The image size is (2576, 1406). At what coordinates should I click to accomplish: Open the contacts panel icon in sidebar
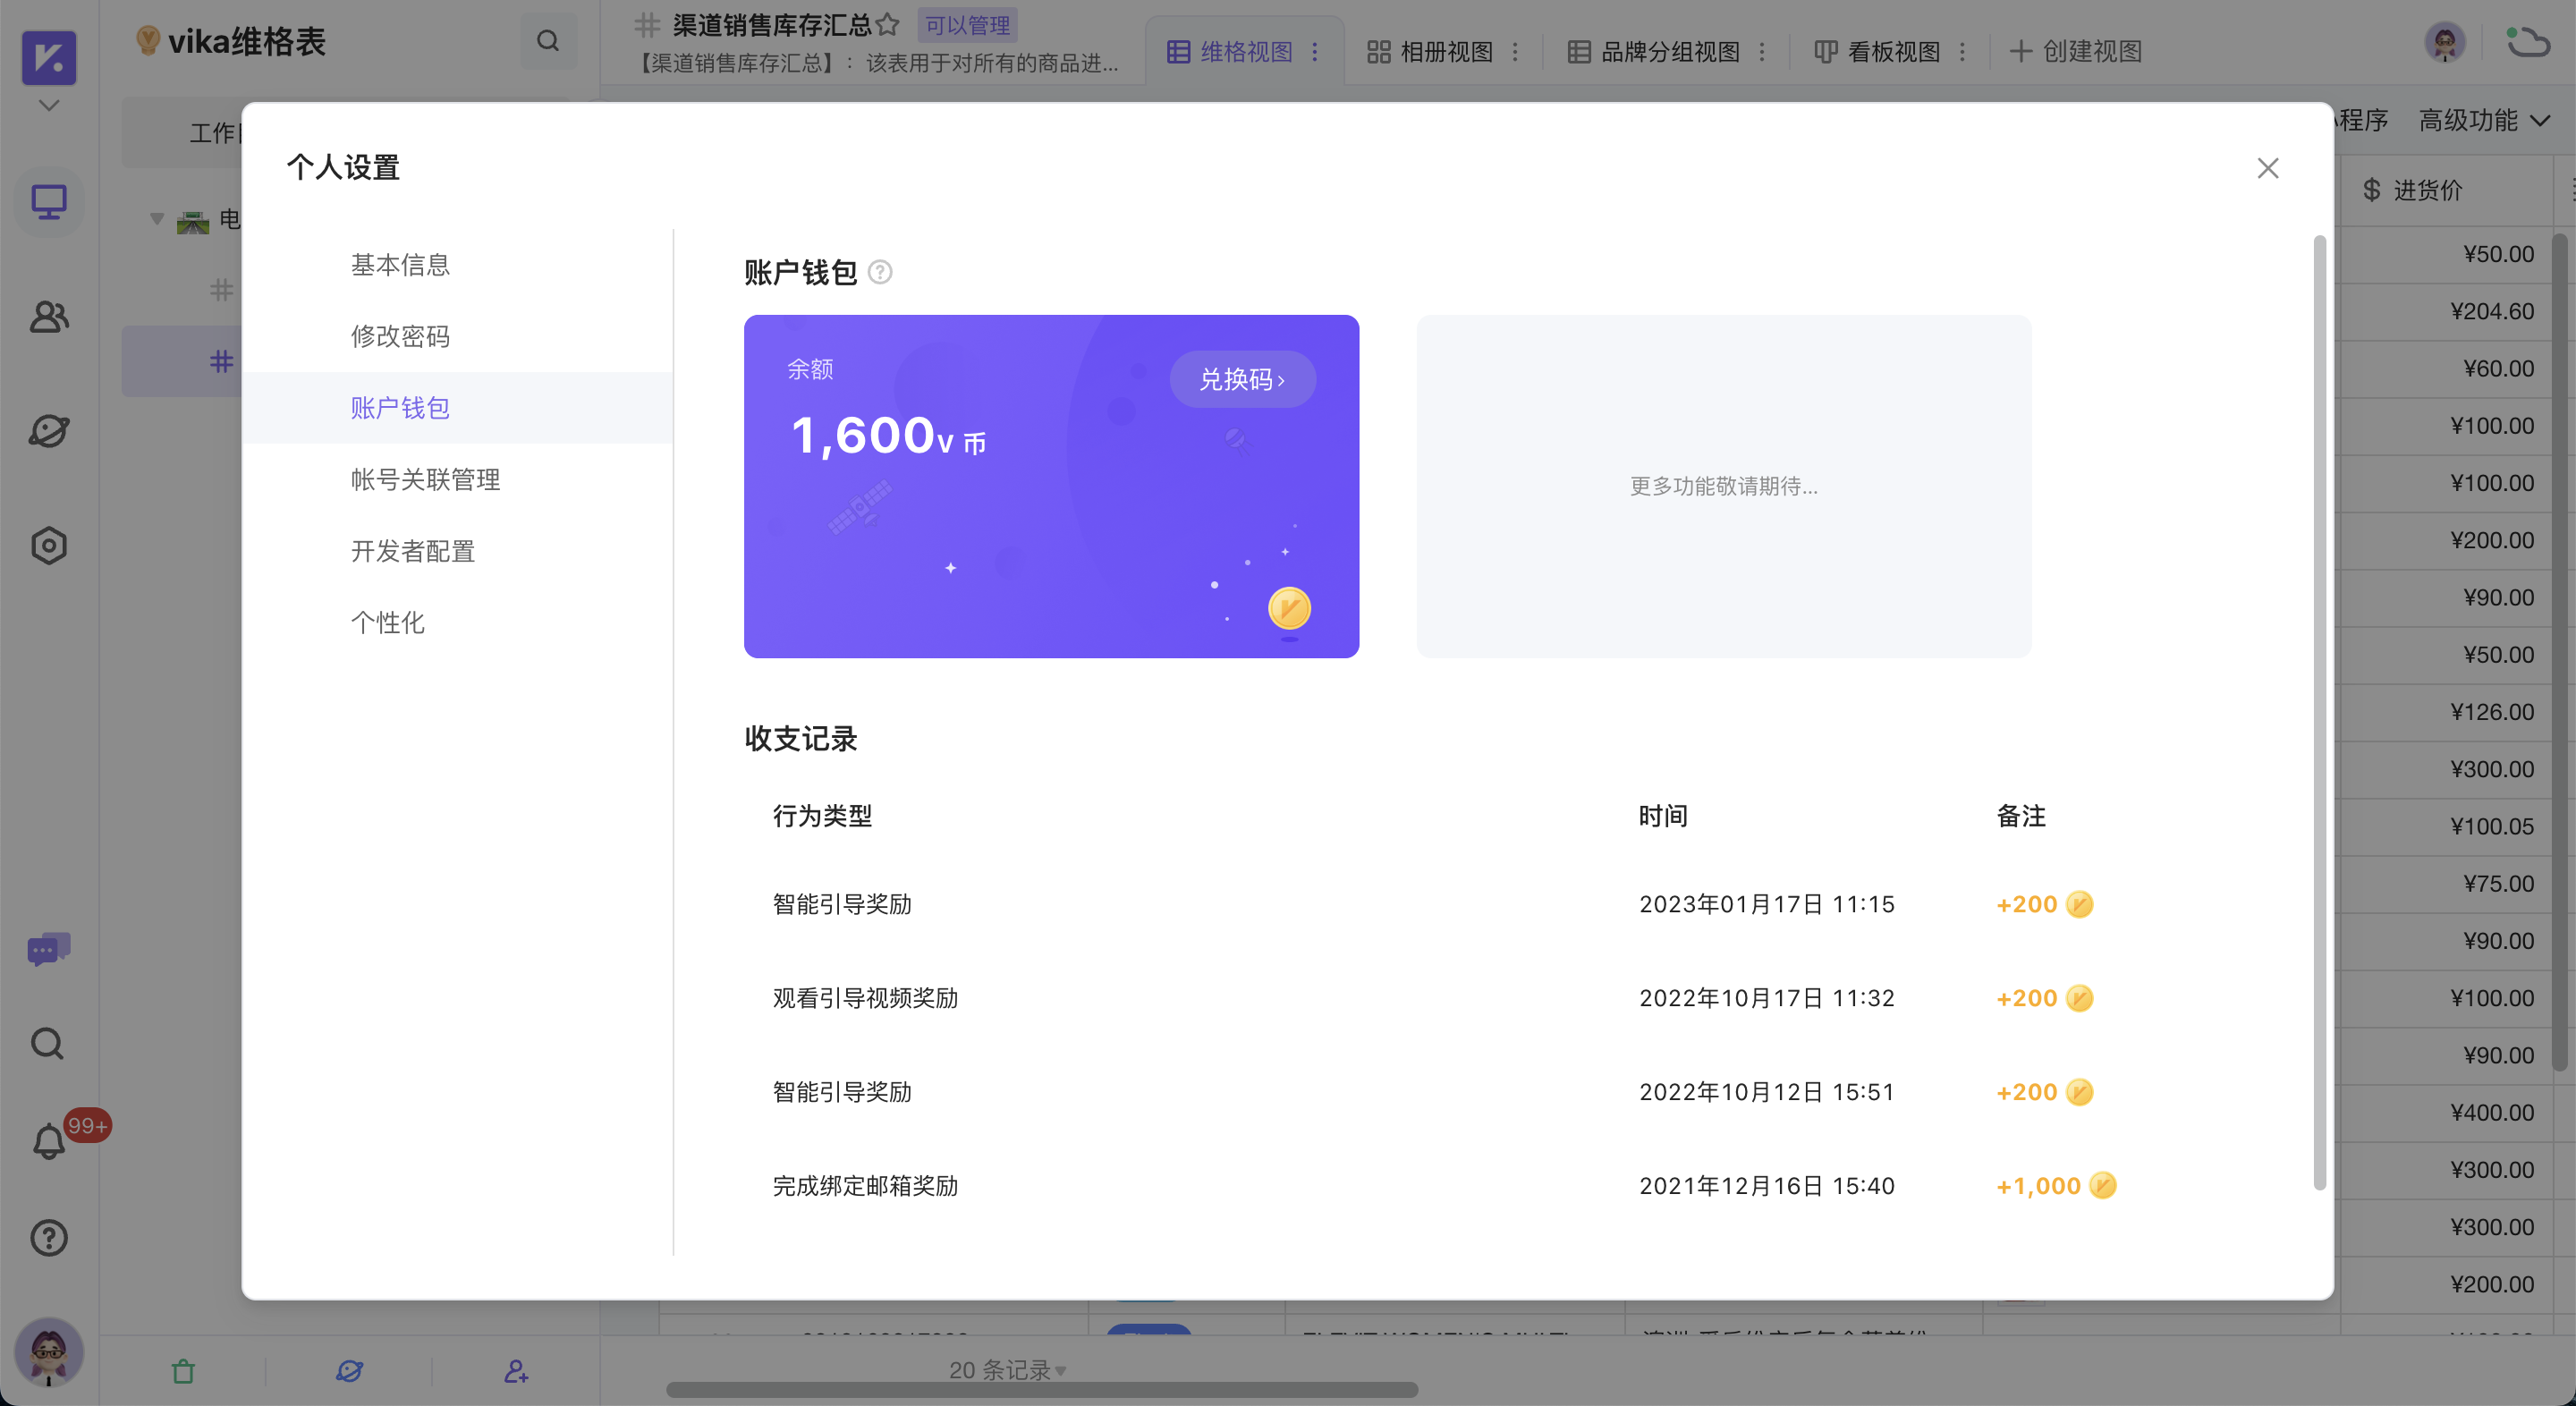48,317
